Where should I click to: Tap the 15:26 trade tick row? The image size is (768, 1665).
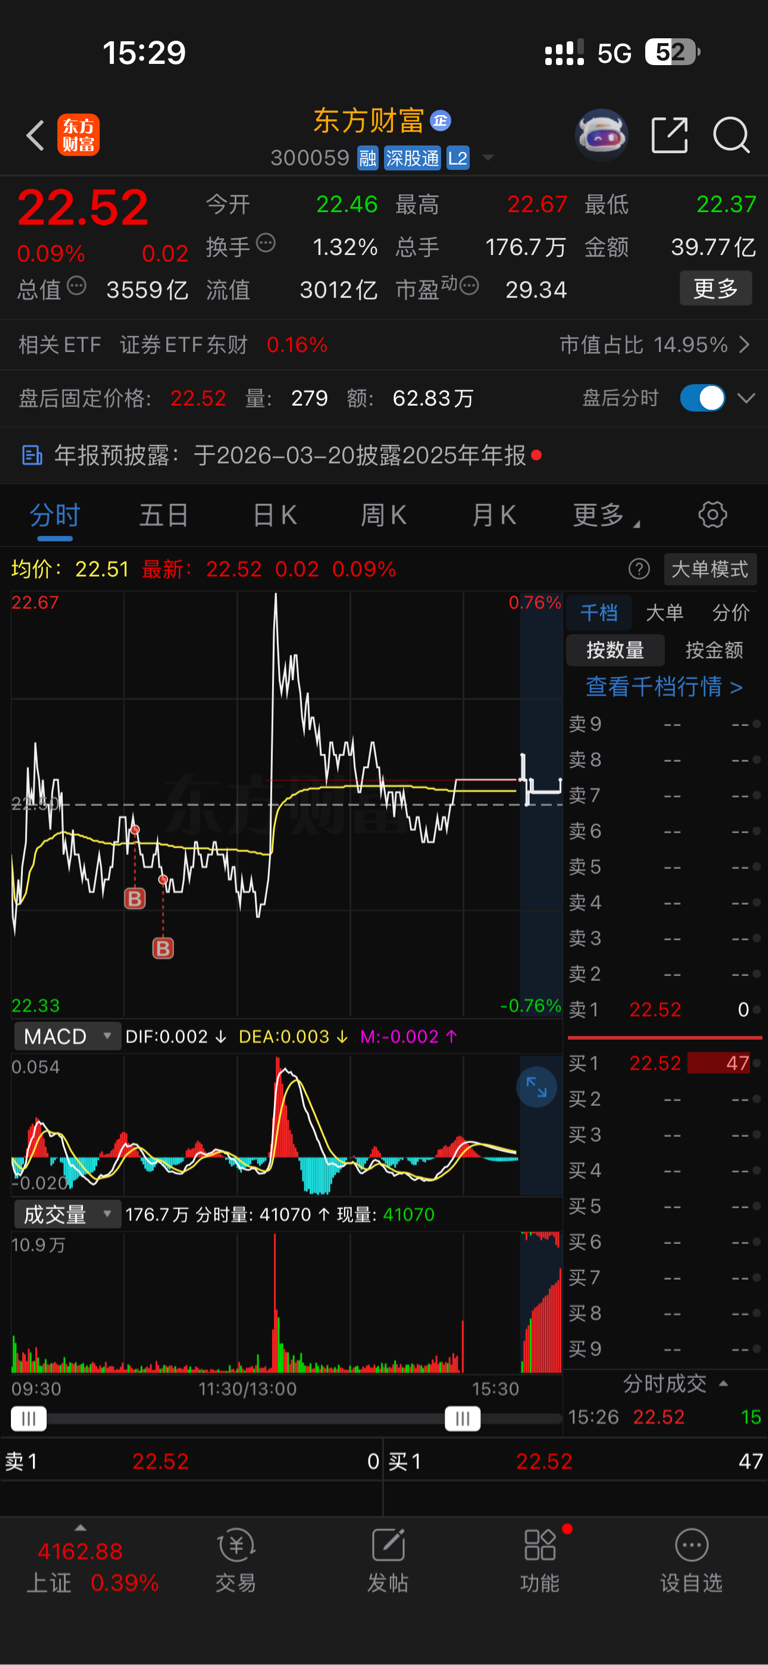click(664, 1417)
